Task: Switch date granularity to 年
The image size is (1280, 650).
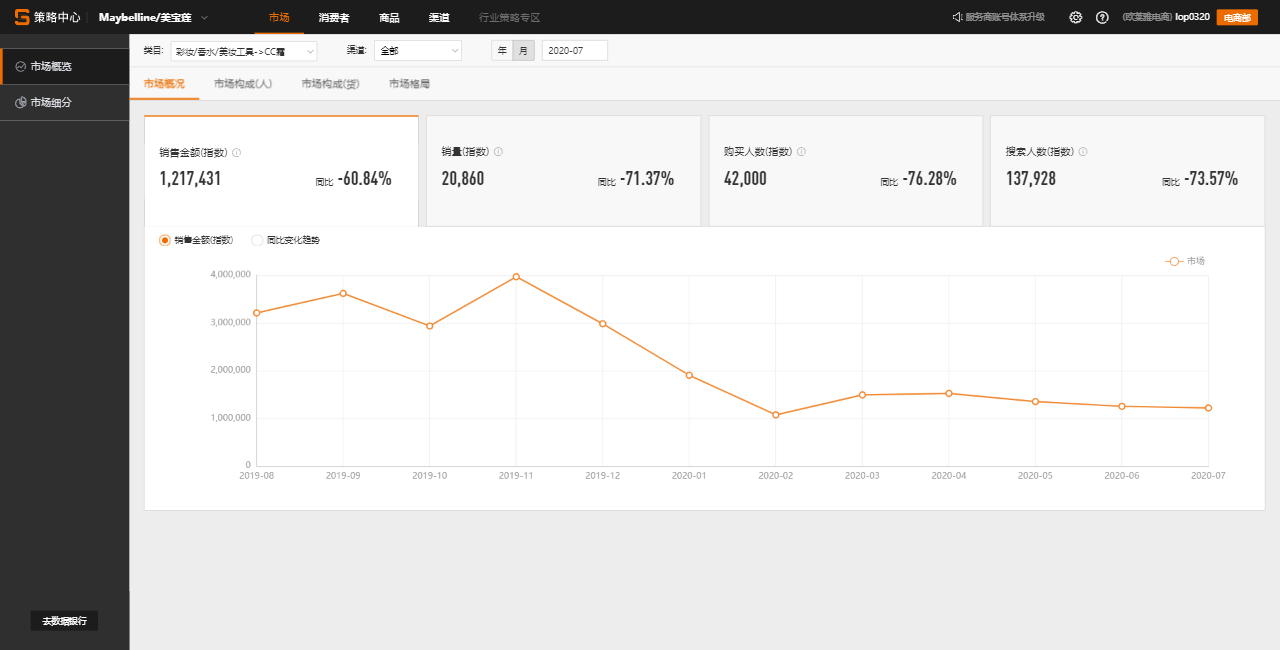Action: click(502, 50)
